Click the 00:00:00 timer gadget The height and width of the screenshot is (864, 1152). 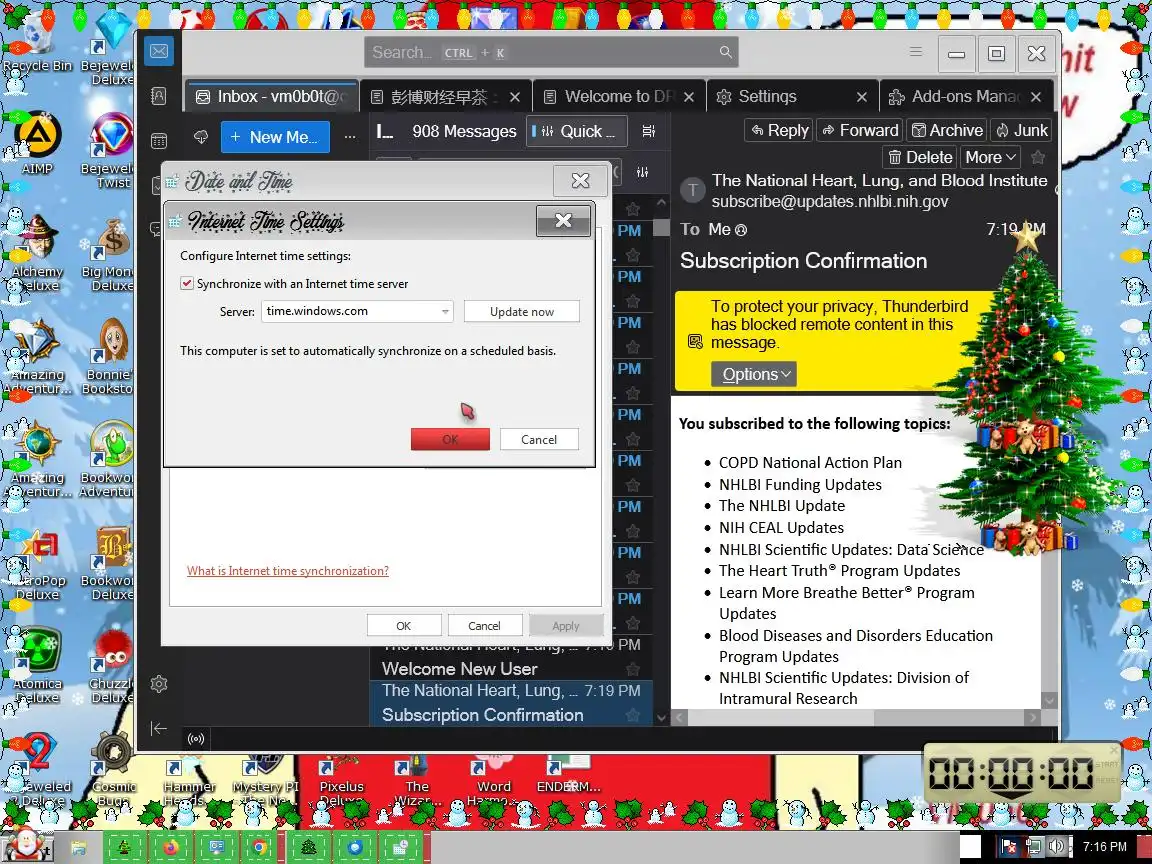click(x=1021, y=774)
